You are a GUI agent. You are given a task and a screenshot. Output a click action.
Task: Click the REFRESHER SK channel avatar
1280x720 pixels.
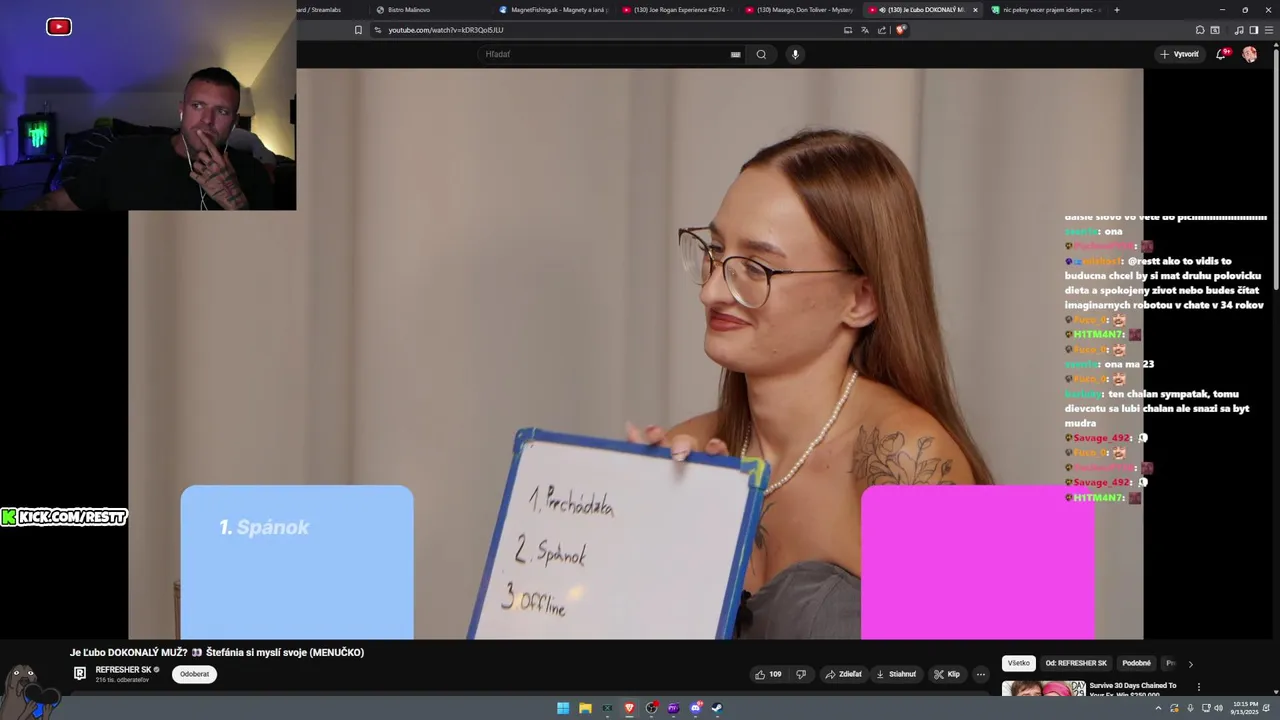pyautogui.click(x=80, y=673)
